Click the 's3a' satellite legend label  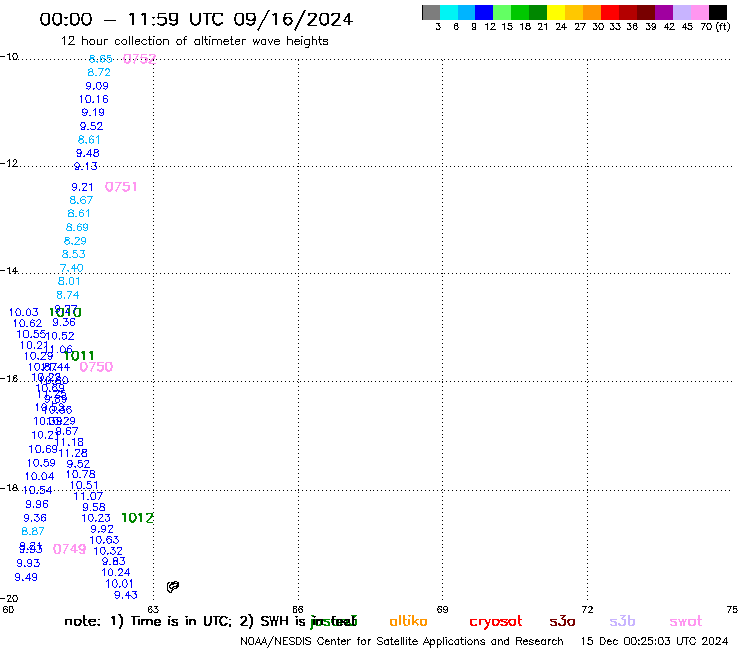pos(562,621)
